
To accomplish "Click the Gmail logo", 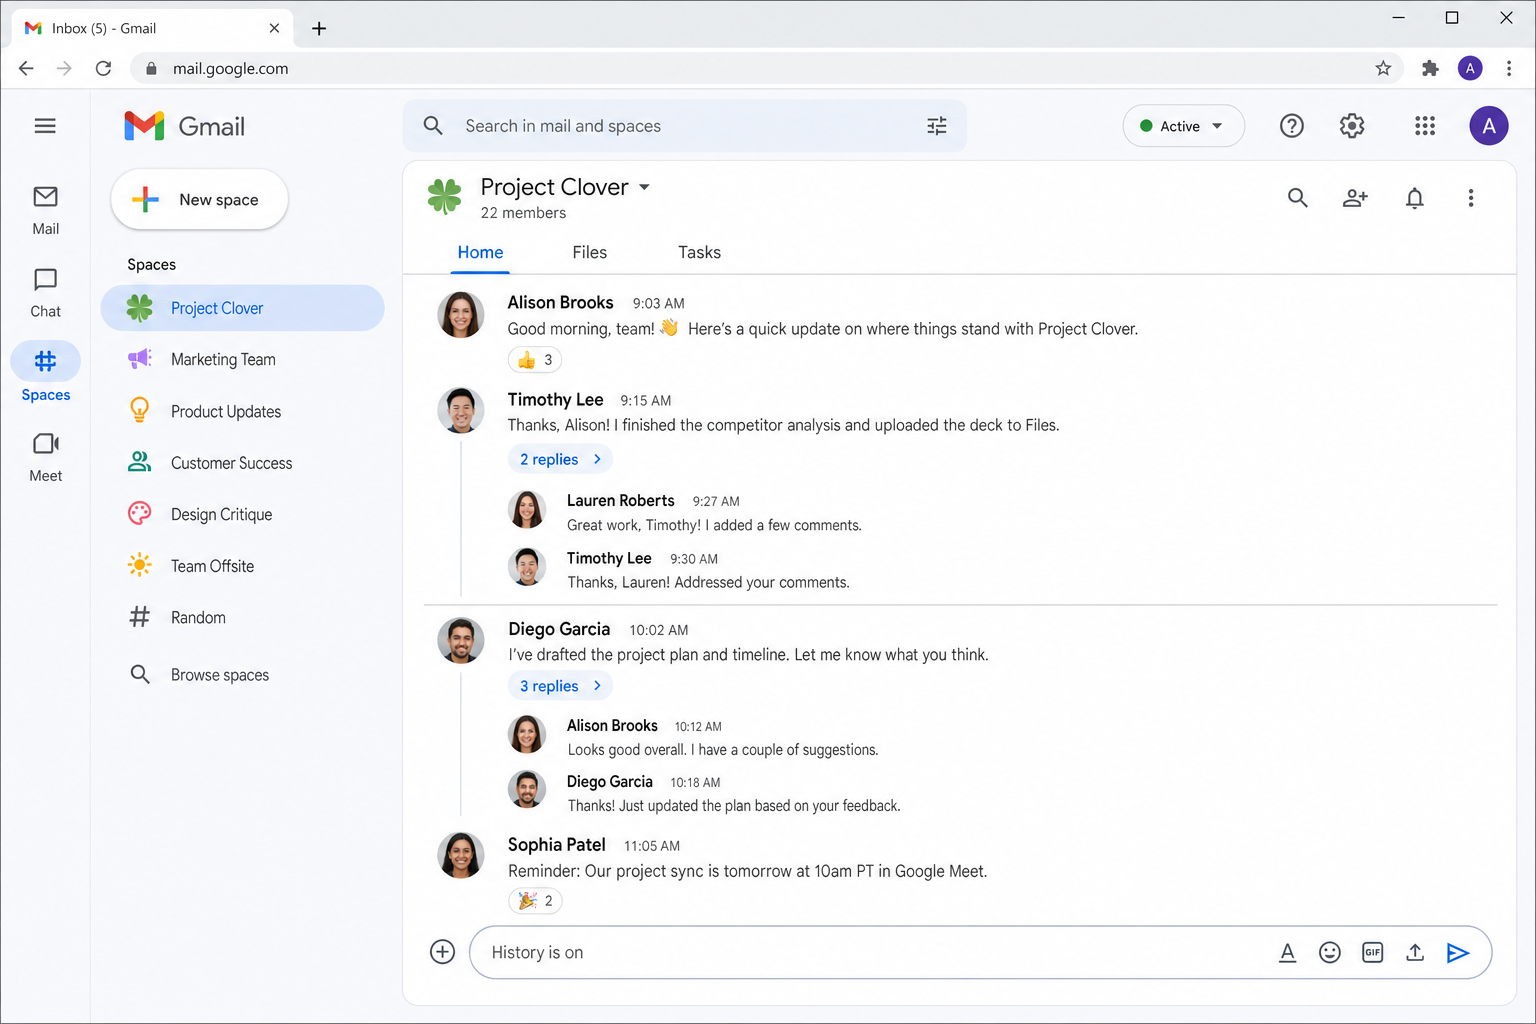I will pyautogui.click(x=184, y=126).
